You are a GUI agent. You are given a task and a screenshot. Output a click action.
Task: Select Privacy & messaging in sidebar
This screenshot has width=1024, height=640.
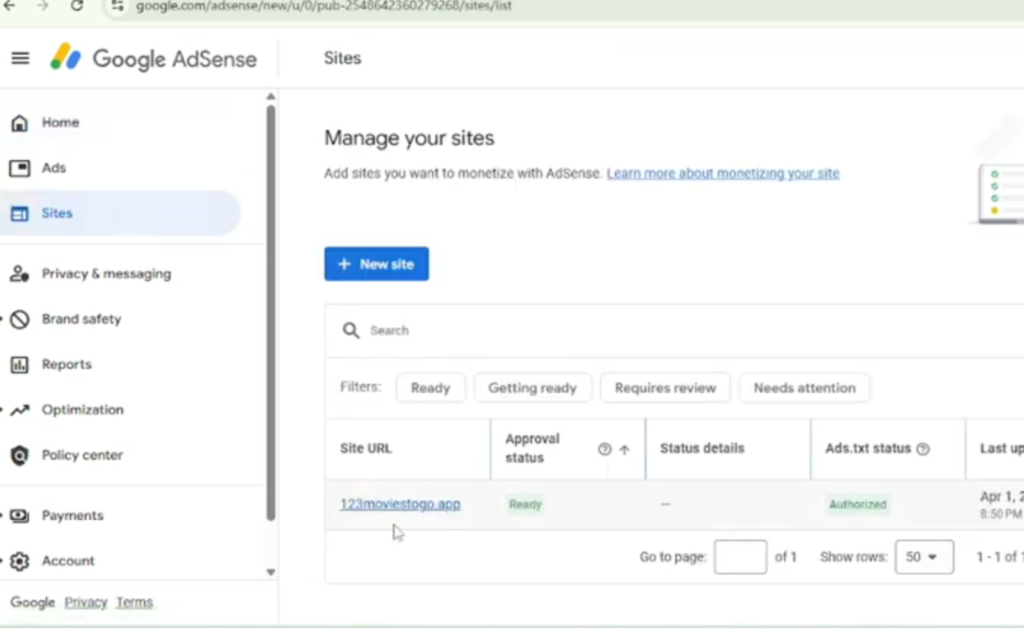pyautogui.click(x=106, y=274)
